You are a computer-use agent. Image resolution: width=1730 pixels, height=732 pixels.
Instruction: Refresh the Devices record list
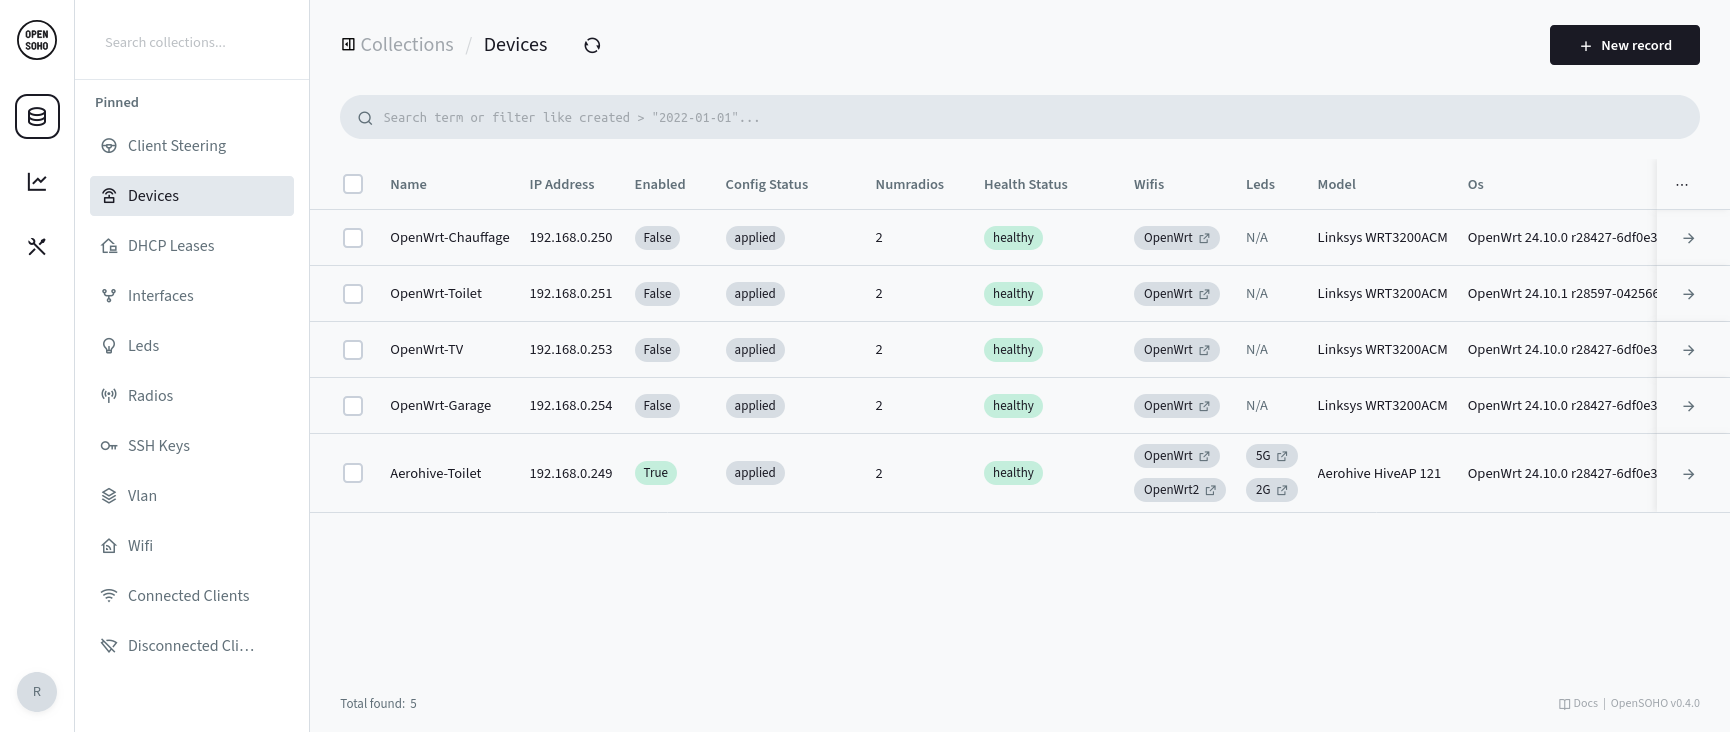(x=592, y=45)
